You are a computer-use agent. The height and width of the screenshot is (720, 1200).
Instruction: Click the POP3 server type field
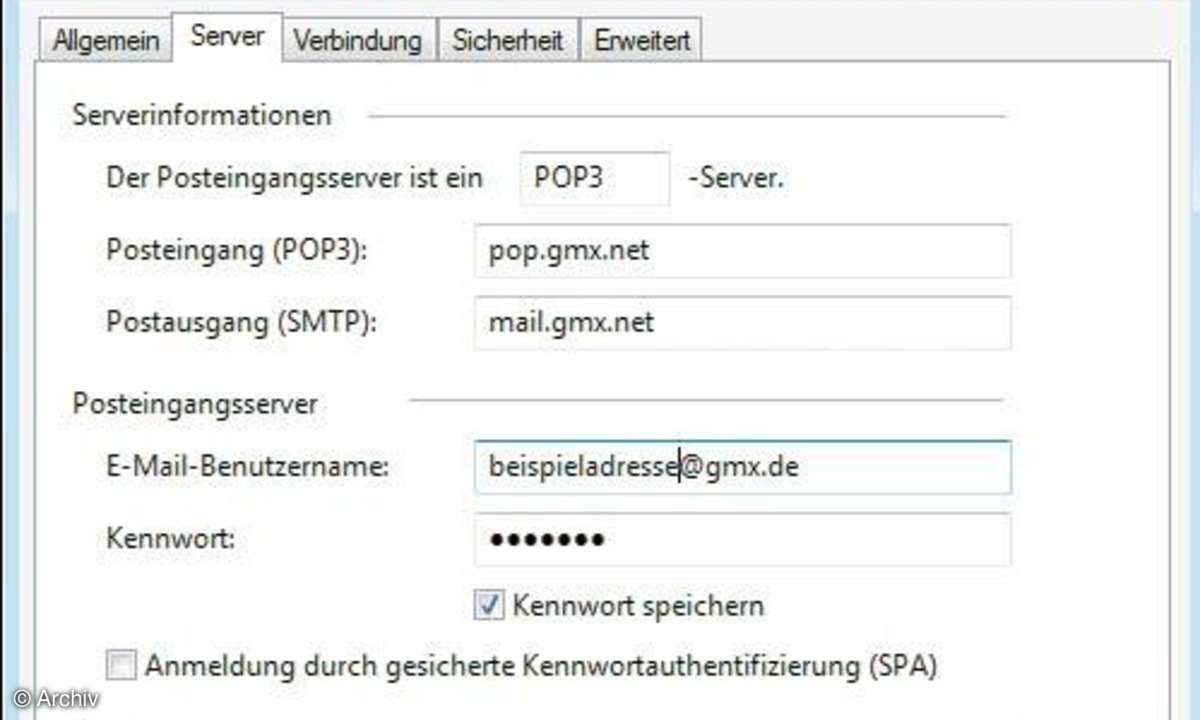tap(595, 179)
